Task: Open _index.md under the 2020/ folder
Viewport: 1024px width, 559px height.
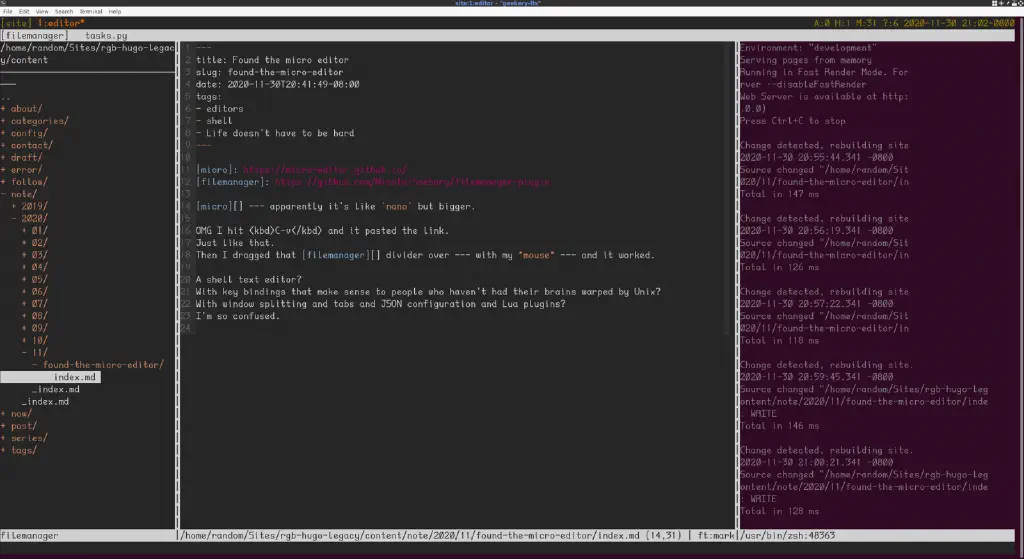Action: pos(45,402)
